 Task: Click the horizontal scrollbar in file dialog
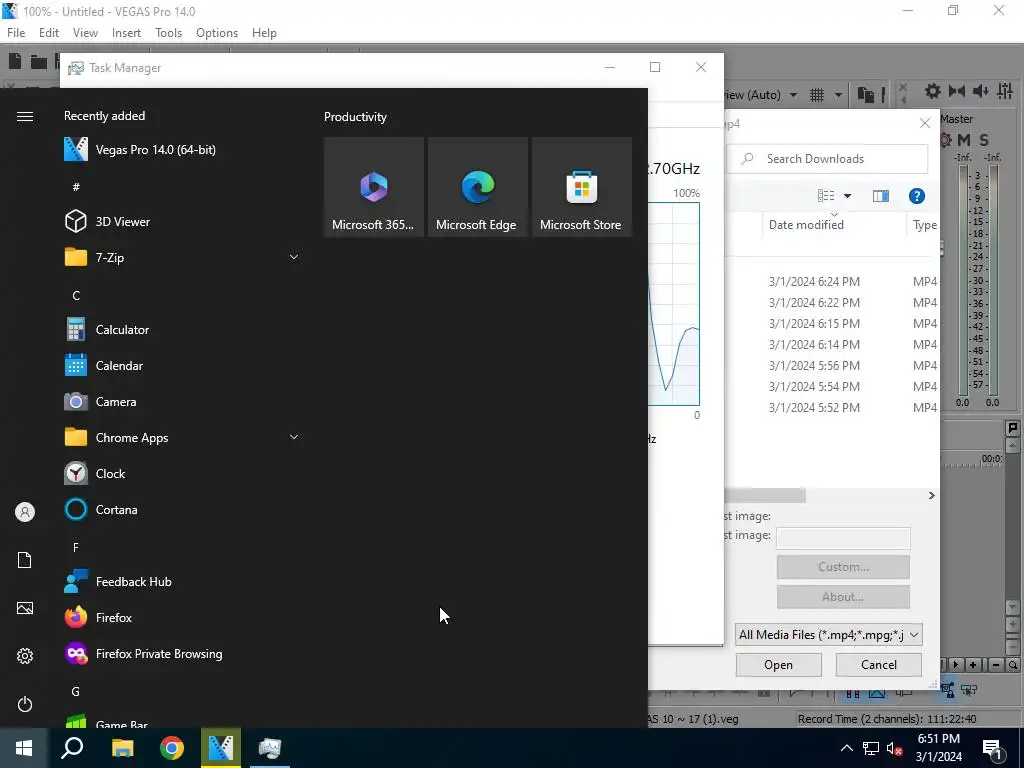tap(765, 496)
